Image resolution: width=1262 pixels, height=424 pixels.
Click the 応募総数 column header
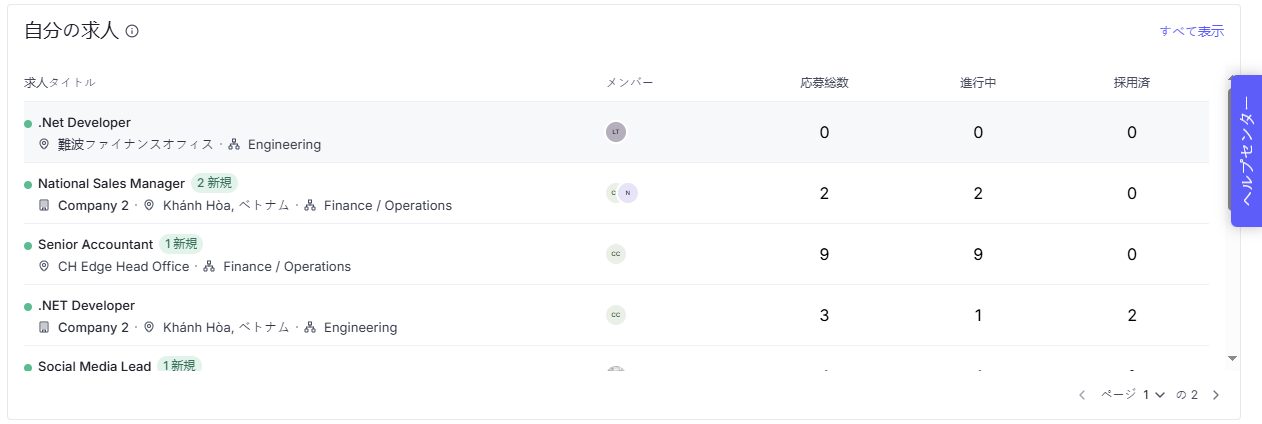pos(824,82)
